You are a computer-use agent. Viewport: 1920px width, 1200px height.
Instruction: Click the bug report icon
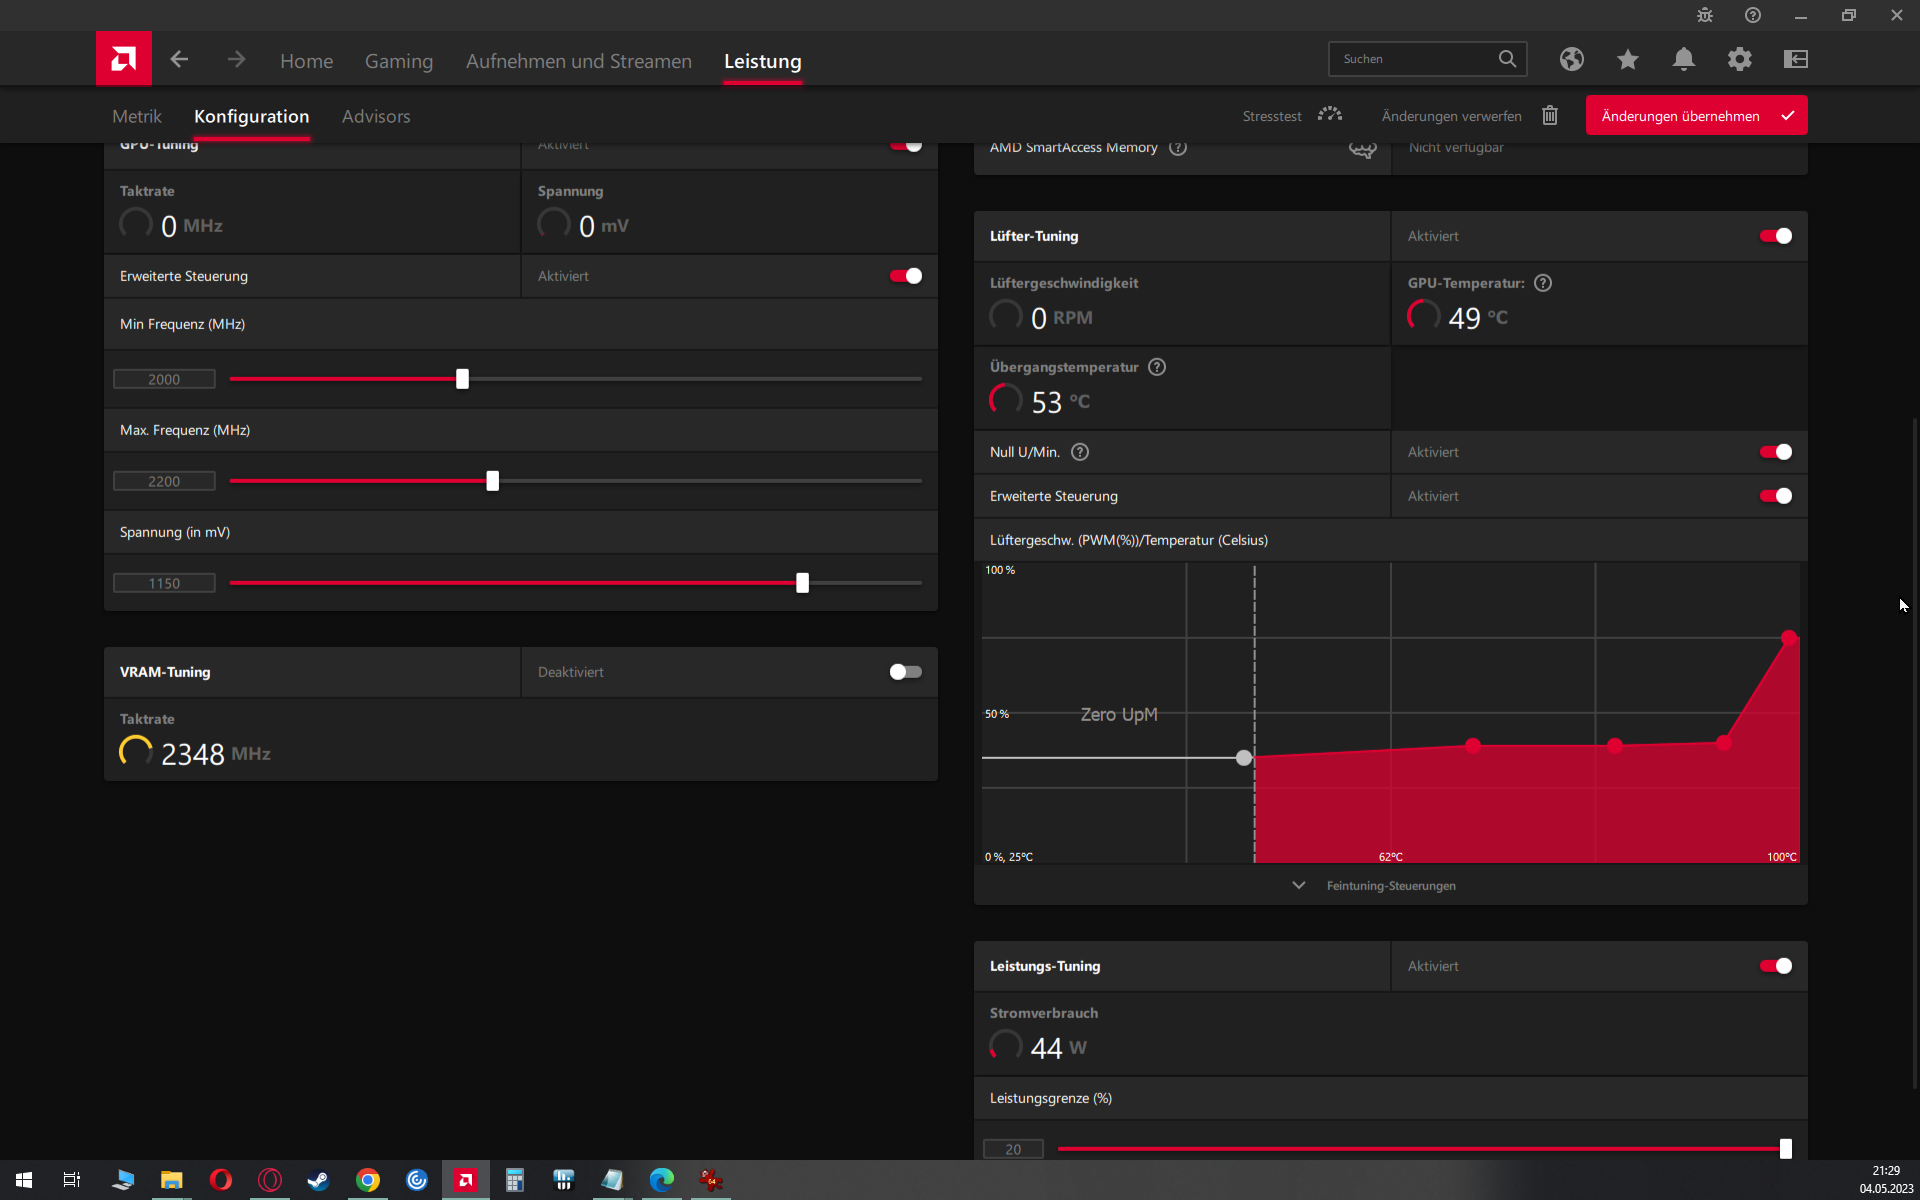click(1704, 15)
